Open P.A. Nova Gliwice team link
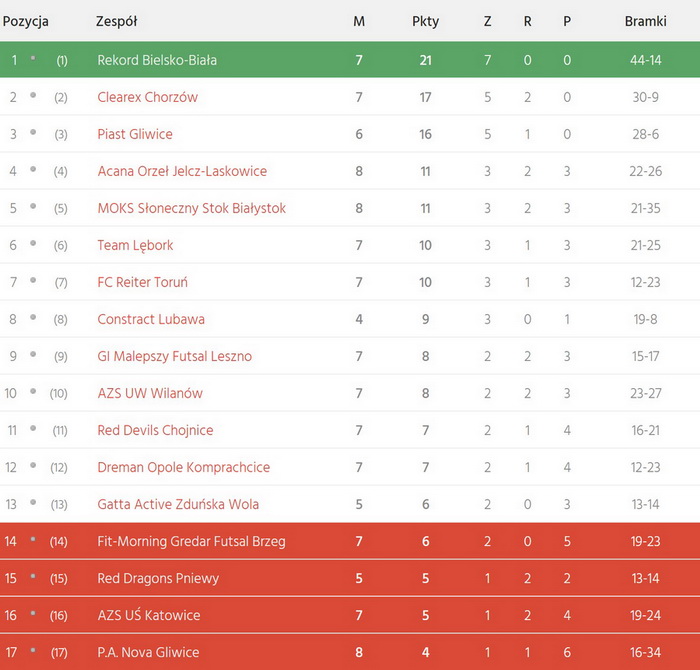The height and width of the screenshot is (670, 700). 148,652
